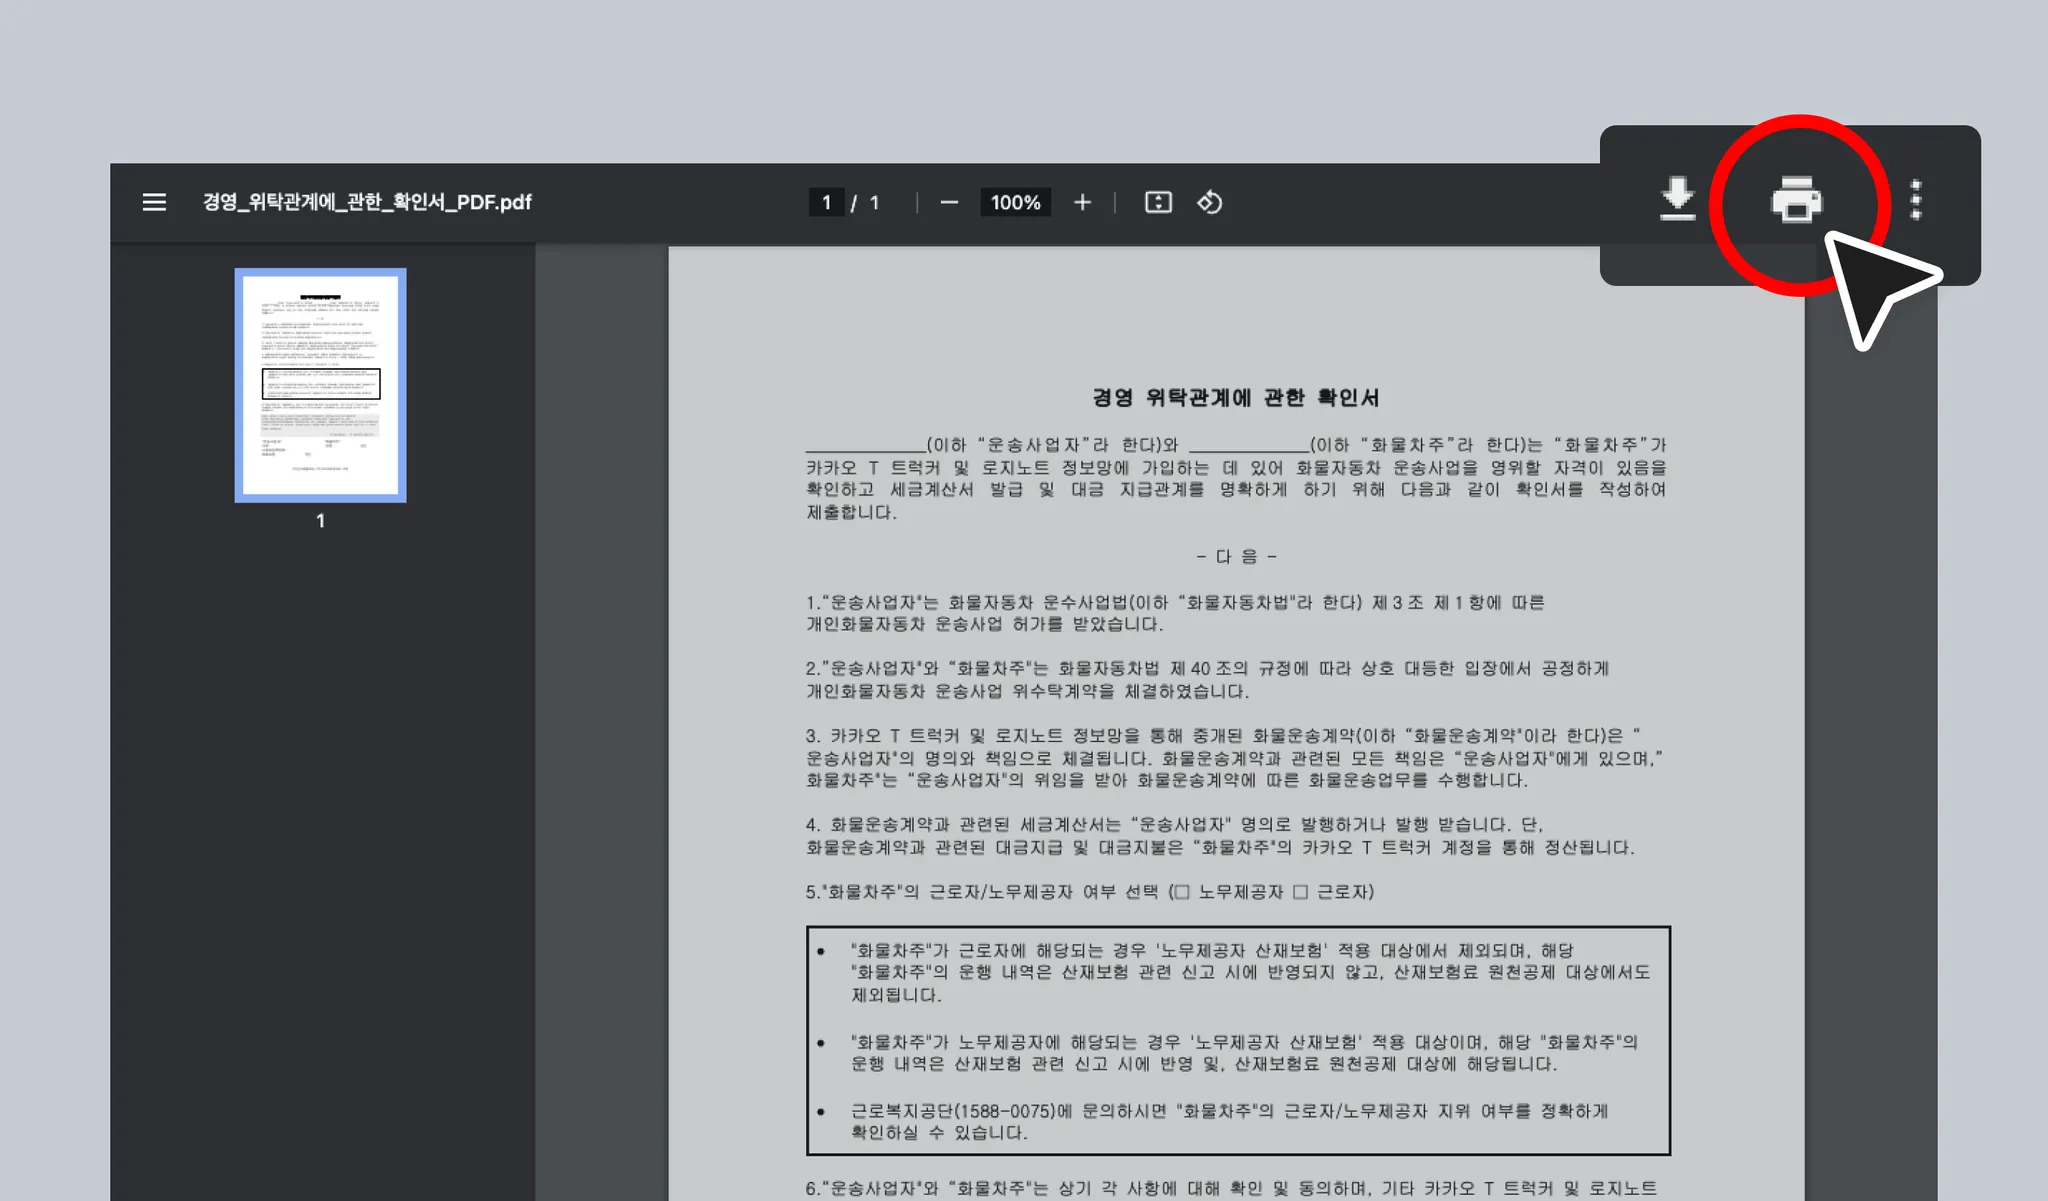2048x1201 pixels.
Task: Click the fit to page icon
Action: [1158, 202]
